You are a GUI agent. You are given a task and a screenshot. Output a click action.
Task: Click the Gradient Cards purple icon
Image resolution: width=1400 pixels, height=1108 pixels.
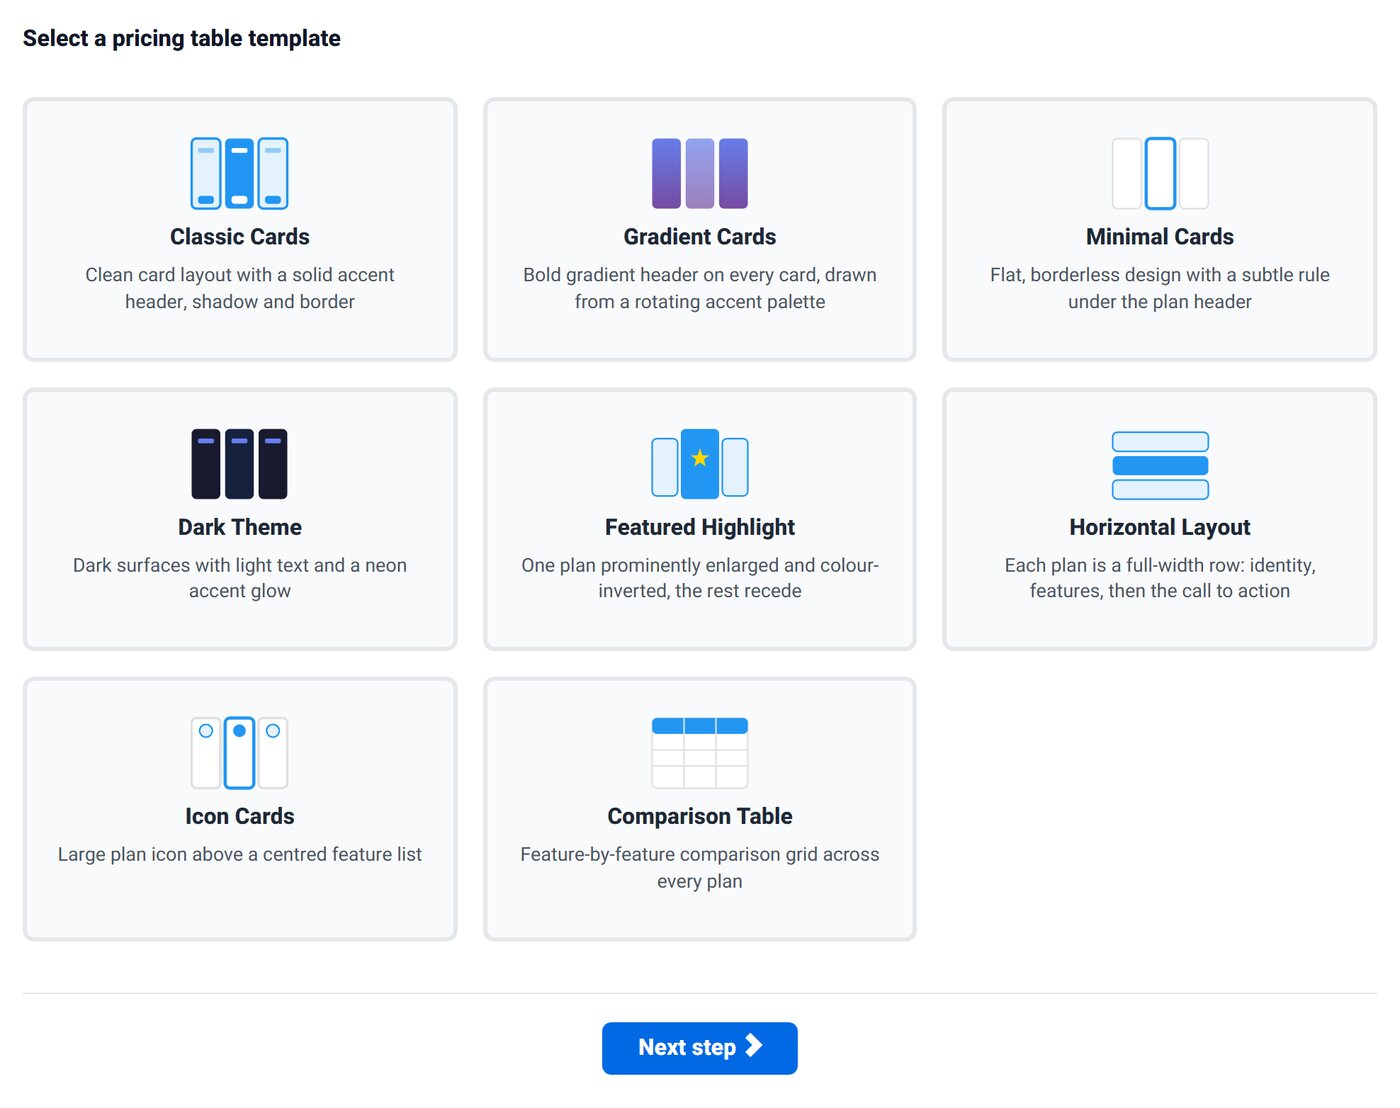coord(700,173)
